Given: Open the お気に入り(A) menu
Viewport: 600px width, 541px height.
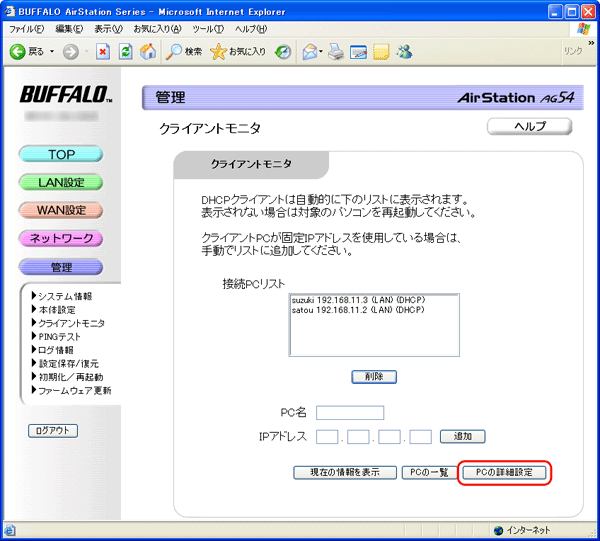Looking at the screenshot, I should (x=157, y=29).
